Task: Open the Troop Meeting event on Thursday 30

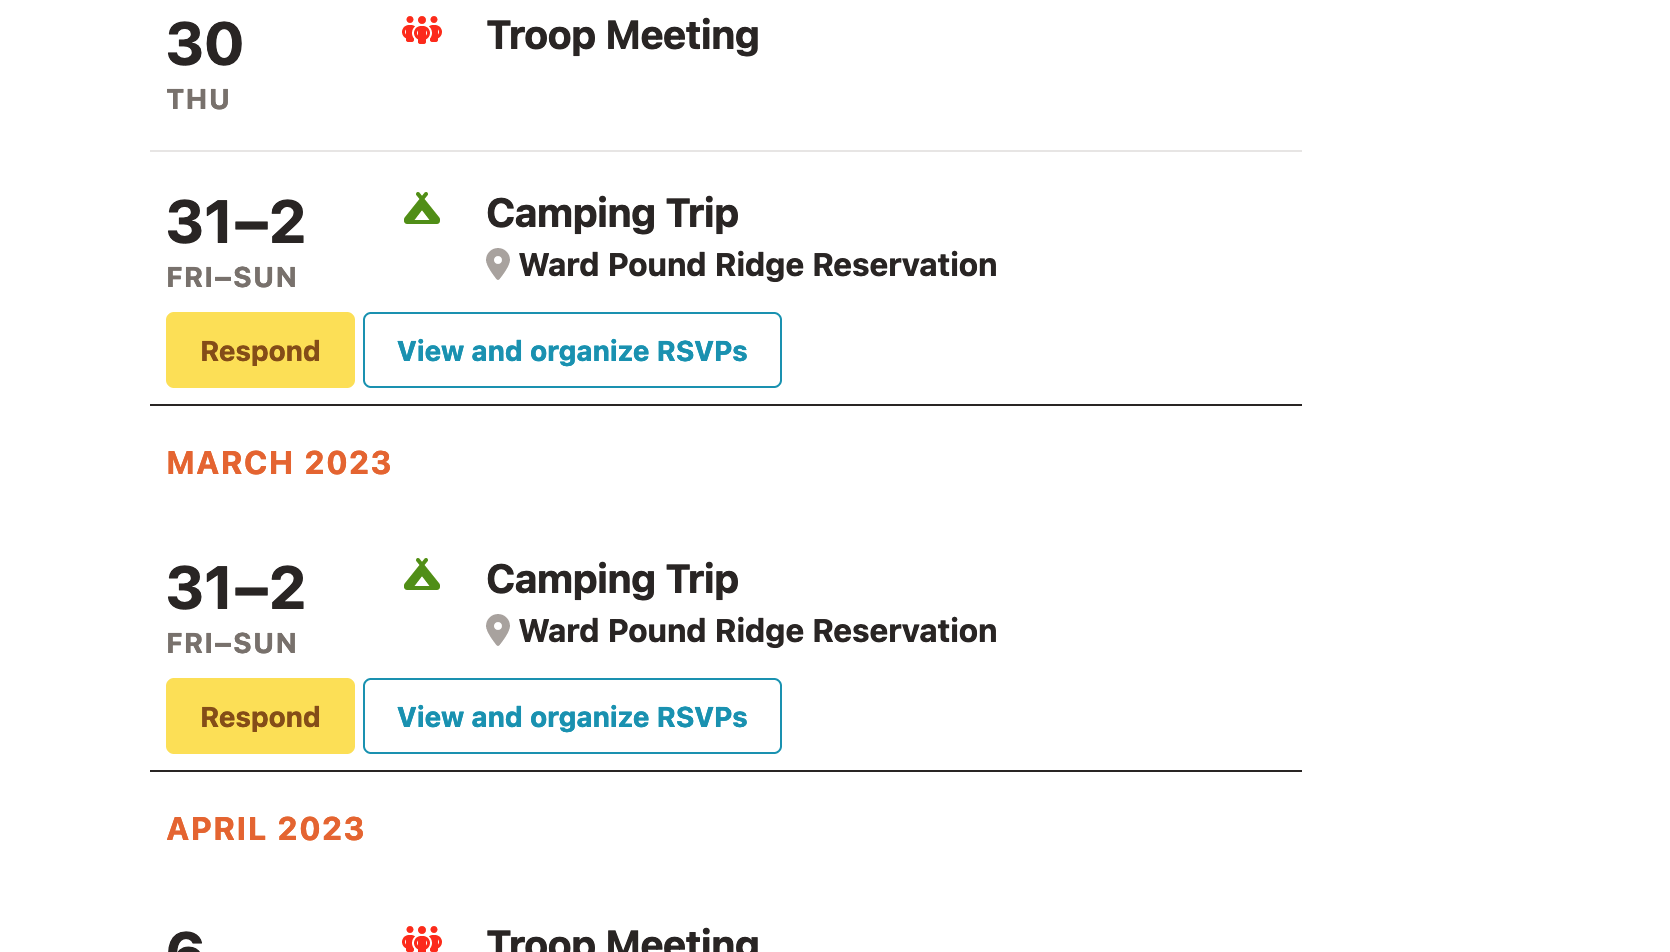Action: [622, 35]
